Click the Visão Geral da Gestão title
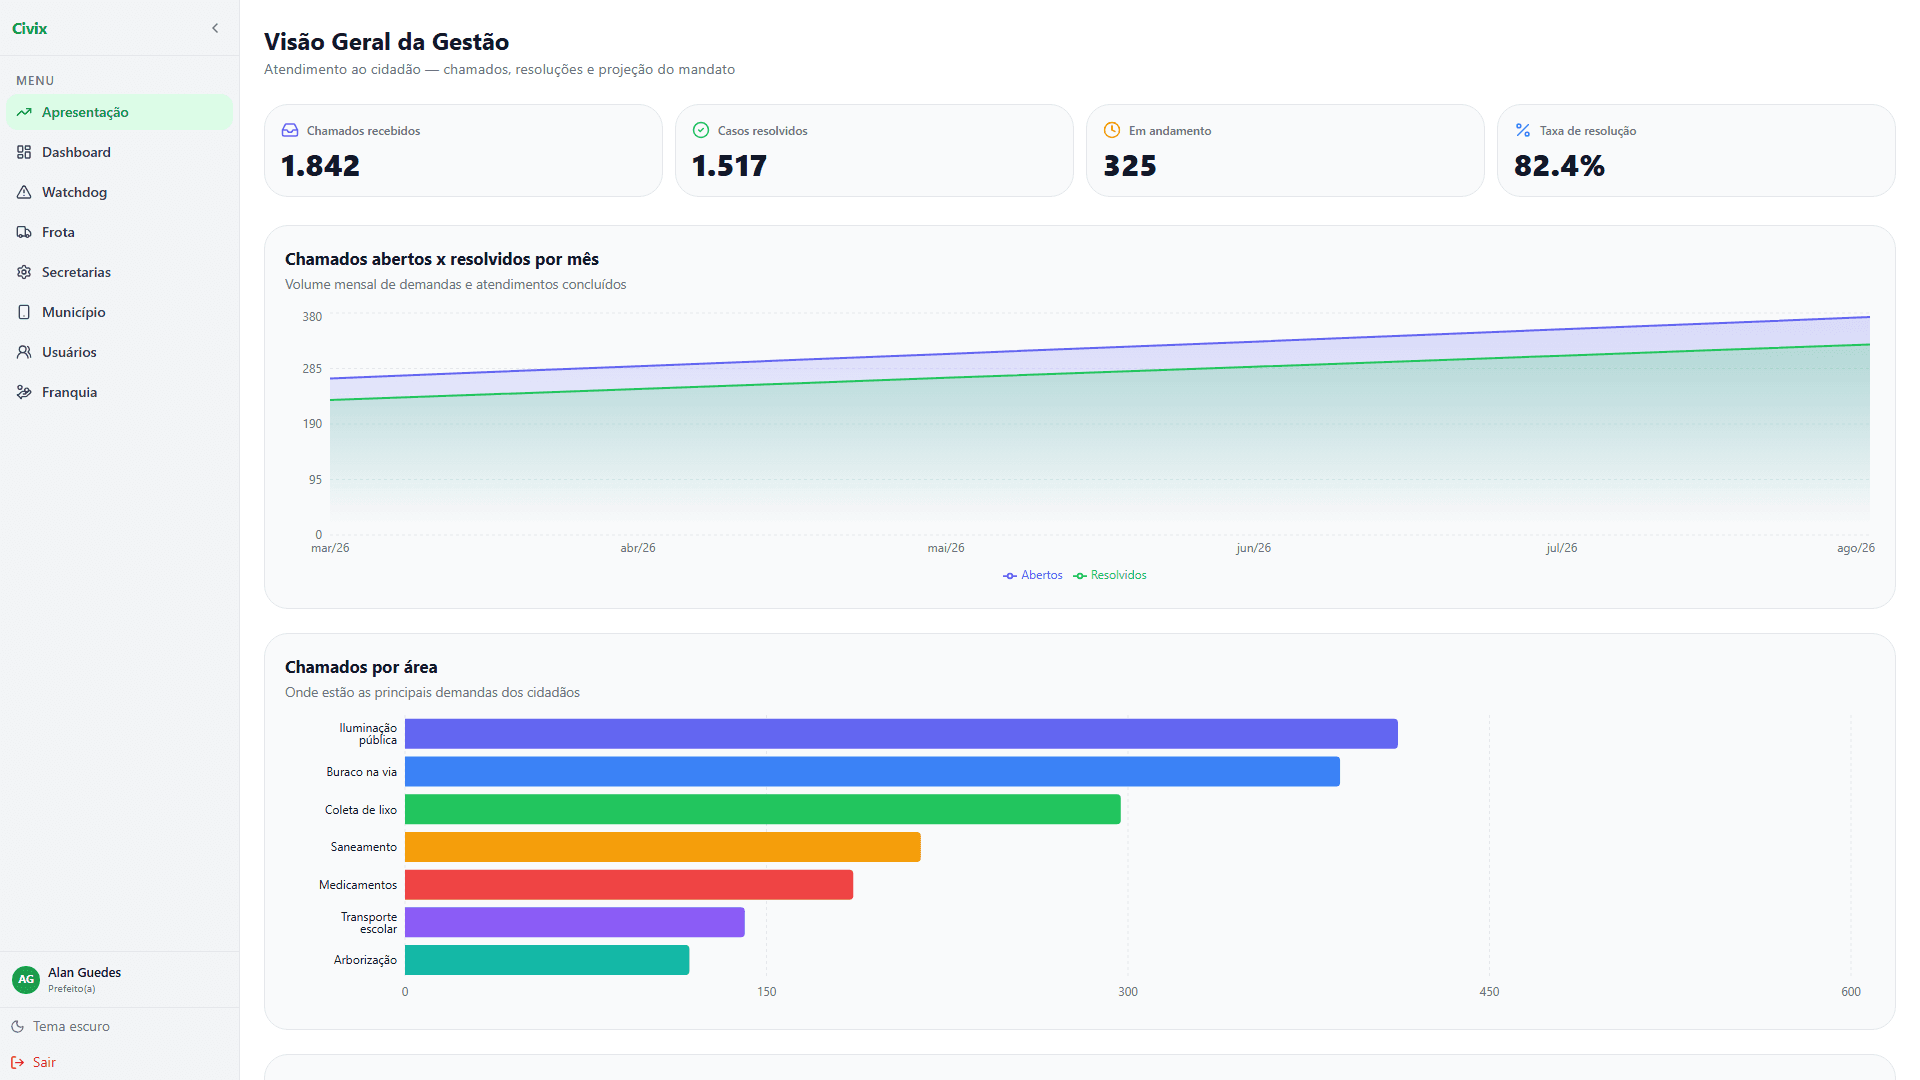This screenshot has width=1920, height=1080. click(x=386, y=42)
